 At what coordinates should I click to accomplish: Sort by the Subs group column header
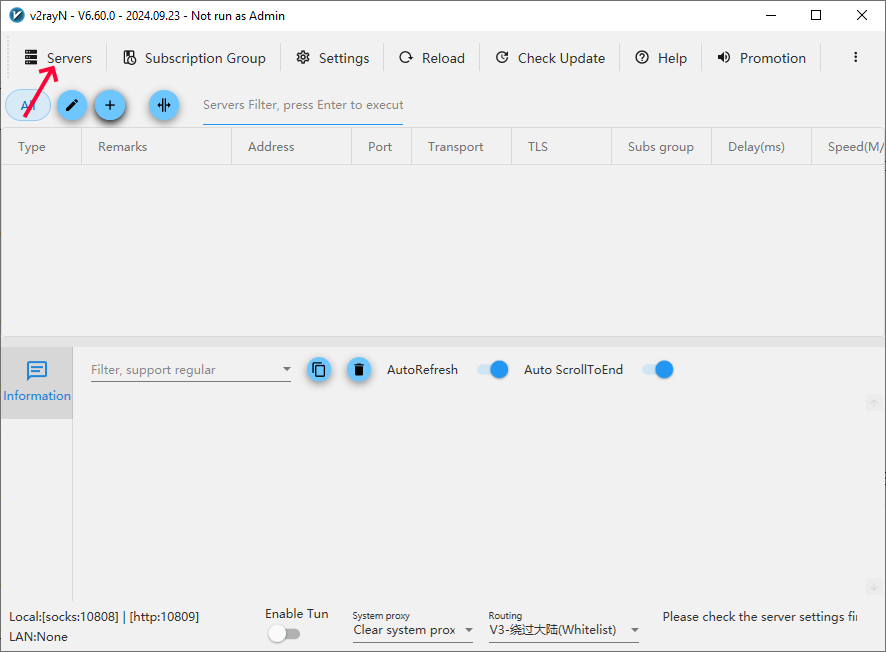pyautogui.click(x=661, y=147)
